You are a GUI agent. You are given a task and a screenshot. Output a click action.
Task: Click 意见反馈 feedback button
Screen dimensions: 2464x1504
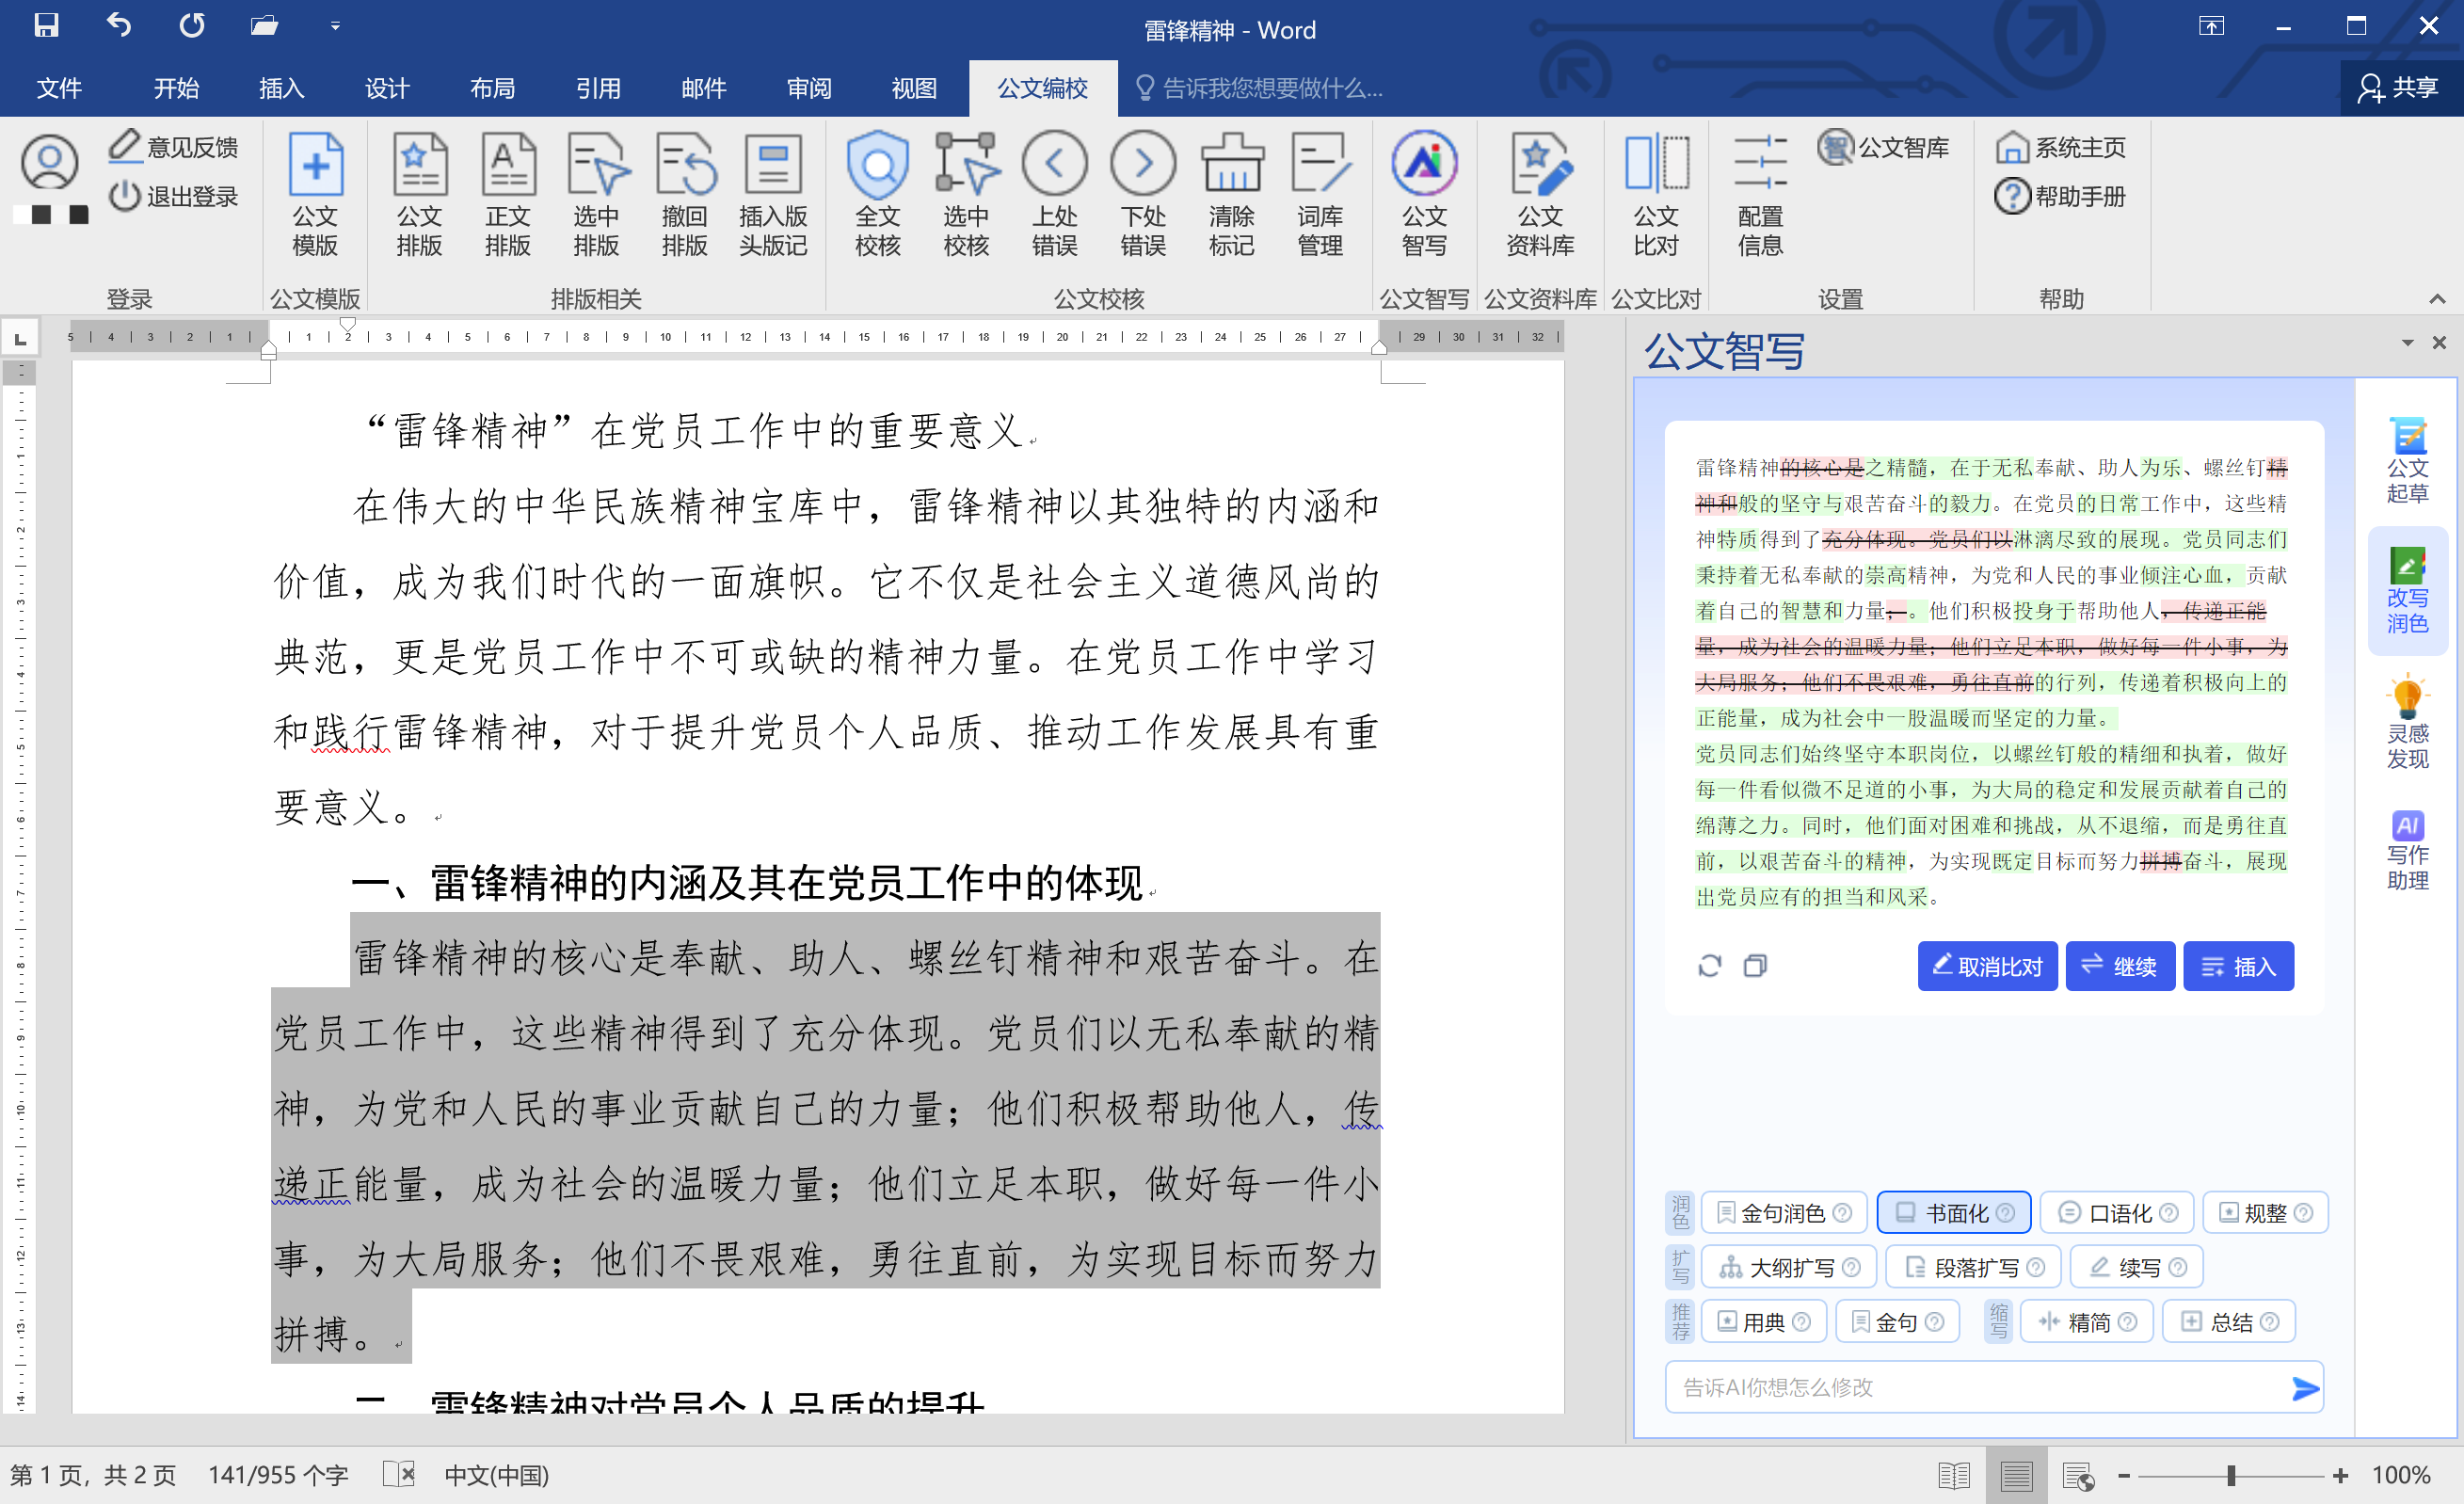click(x=174, y=147)
